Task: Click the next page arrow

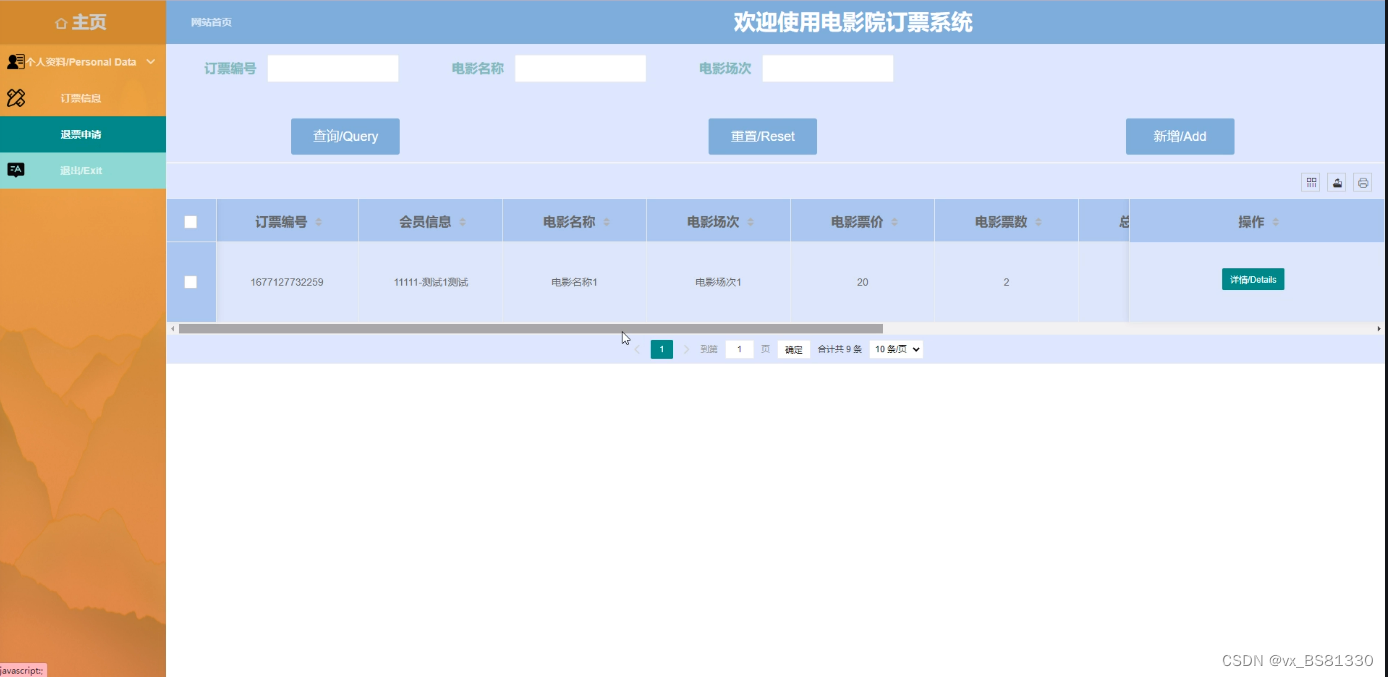Action: [686, 349]
